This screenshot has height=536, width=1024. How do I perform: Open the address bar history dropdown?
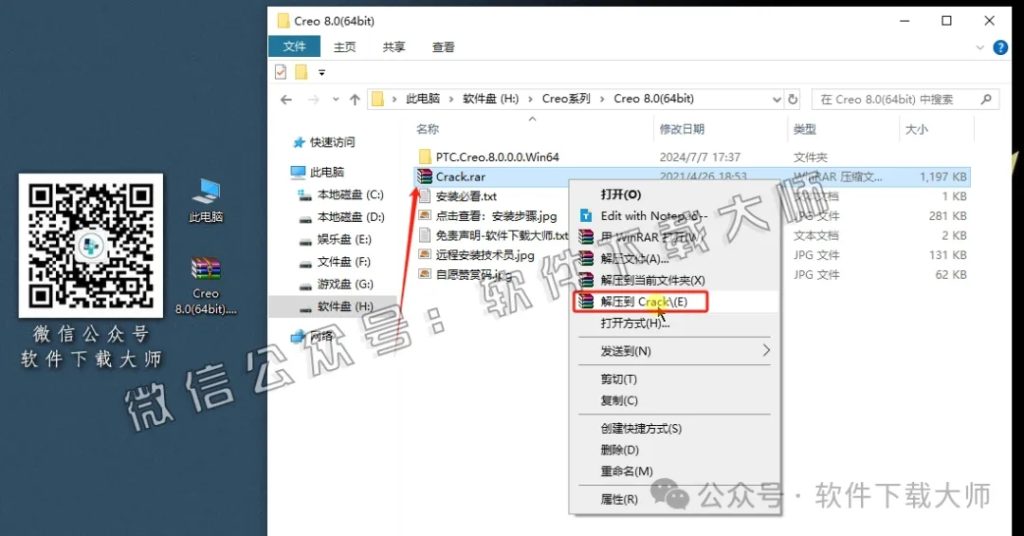click(x=776, y=100)
